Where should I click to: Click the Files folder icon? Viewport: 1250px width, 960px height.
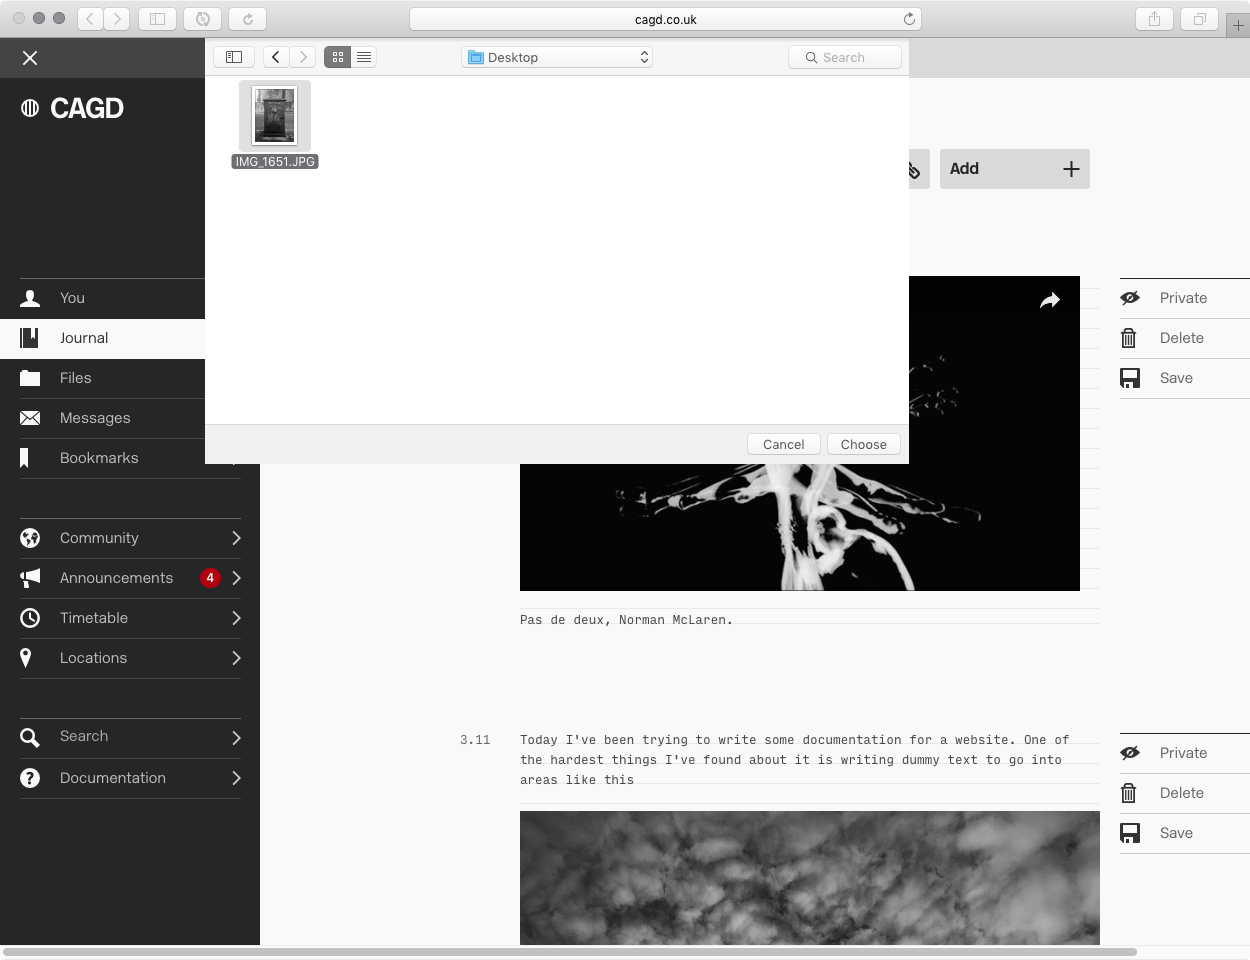(x=30, y=378)
